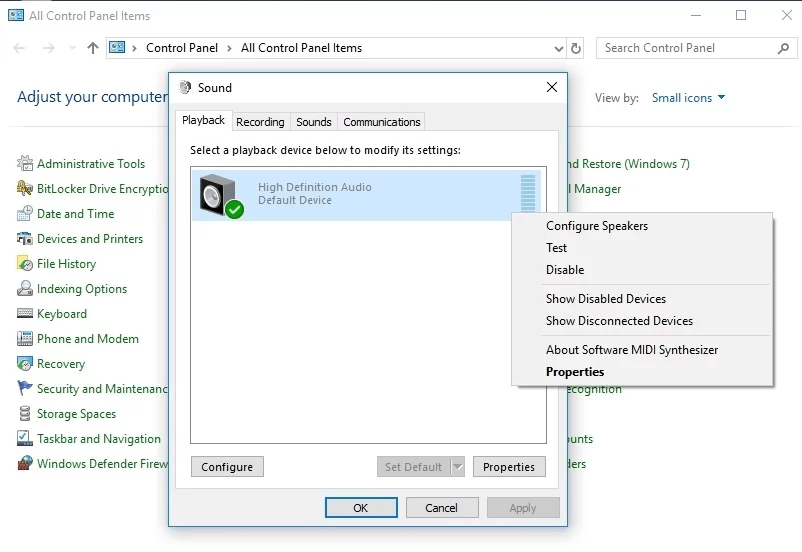
Task: Switch to the Recording tab
Action: click(x=260, y=122)
